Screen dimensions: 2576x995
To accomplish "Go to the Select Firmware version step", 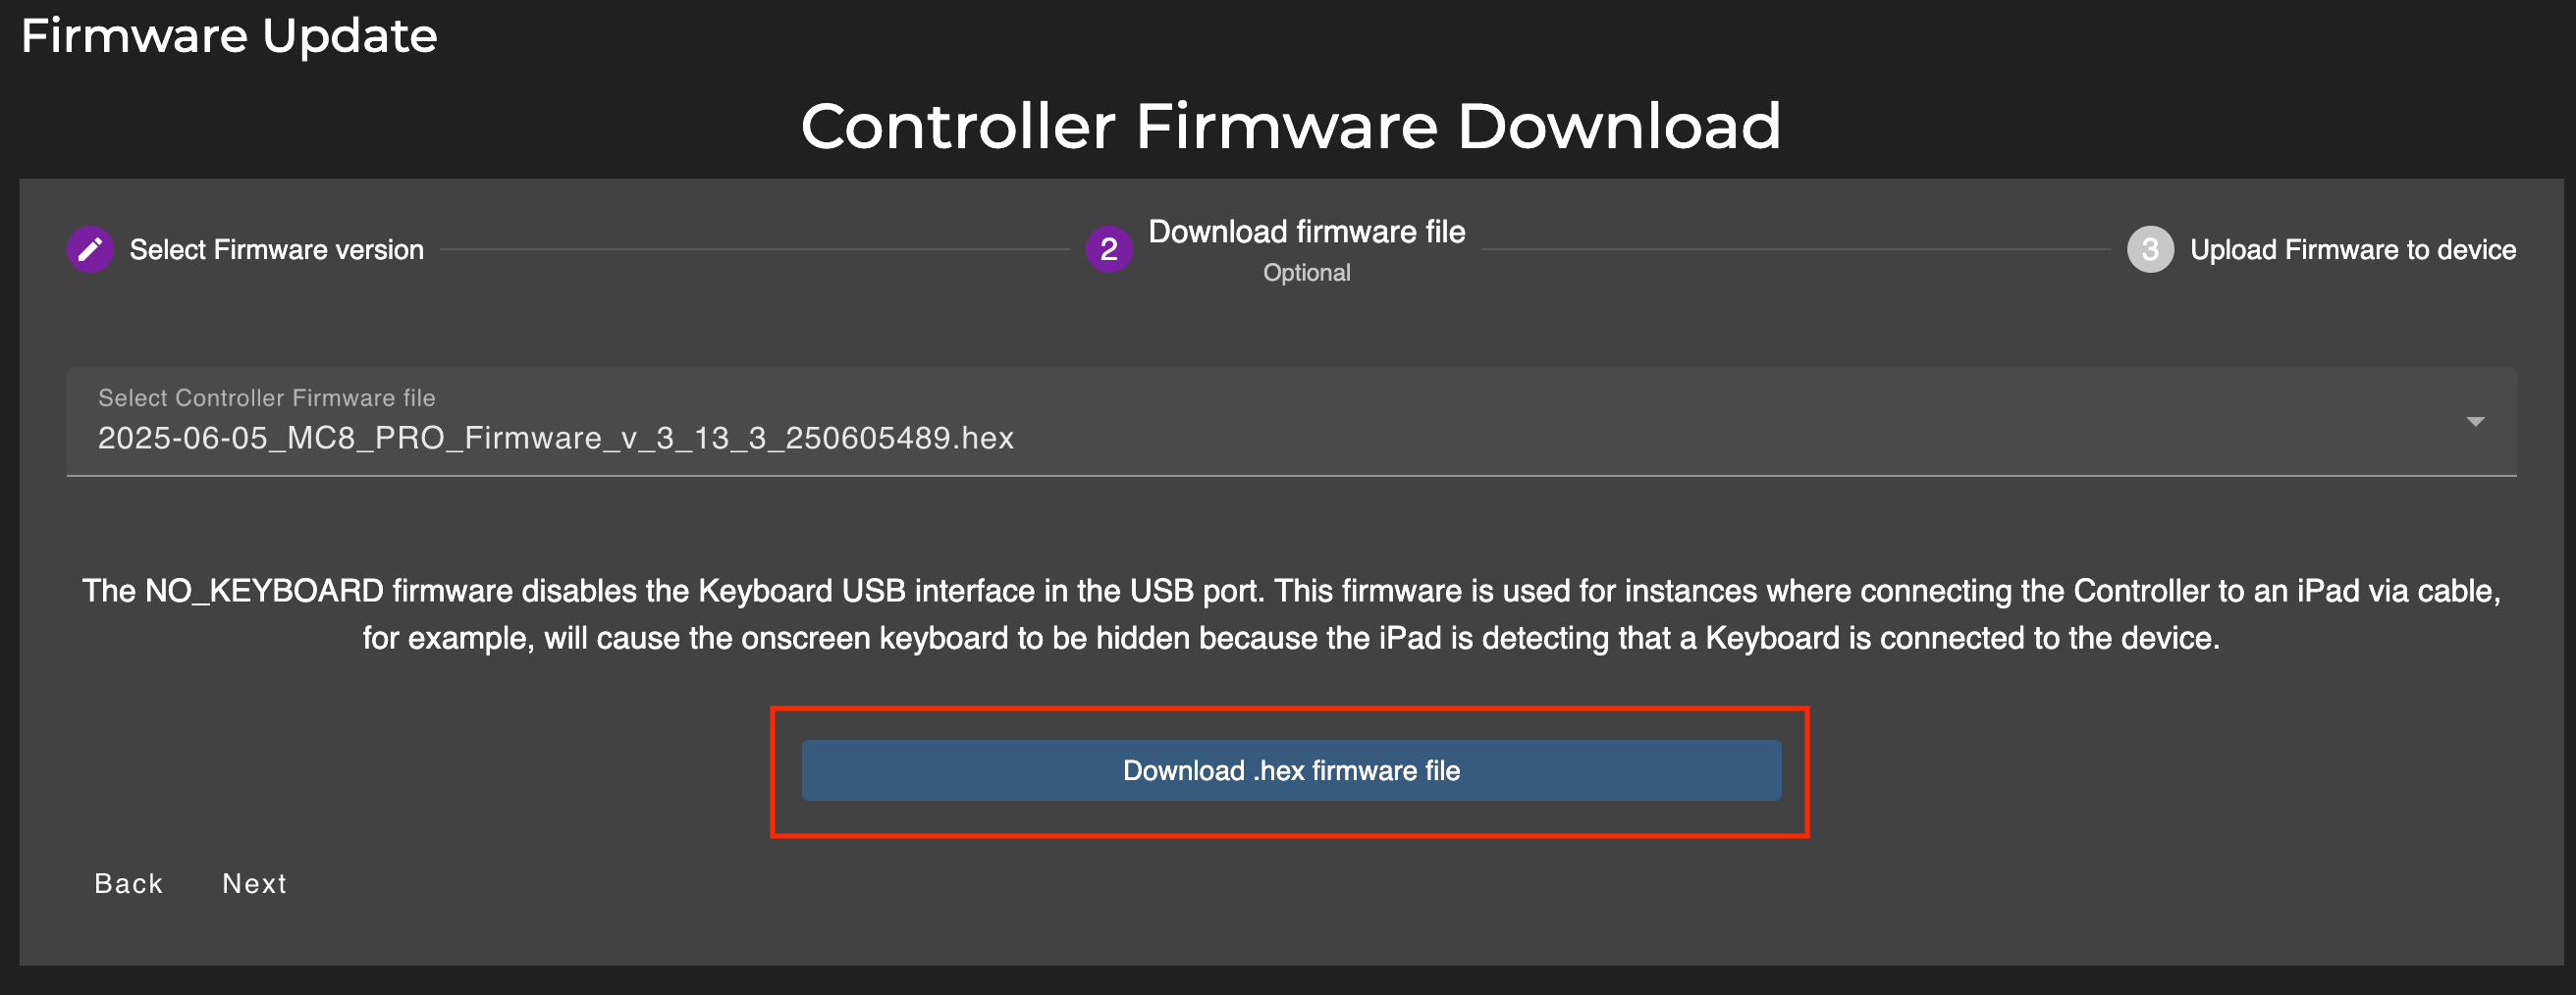I will click(276, 249).
